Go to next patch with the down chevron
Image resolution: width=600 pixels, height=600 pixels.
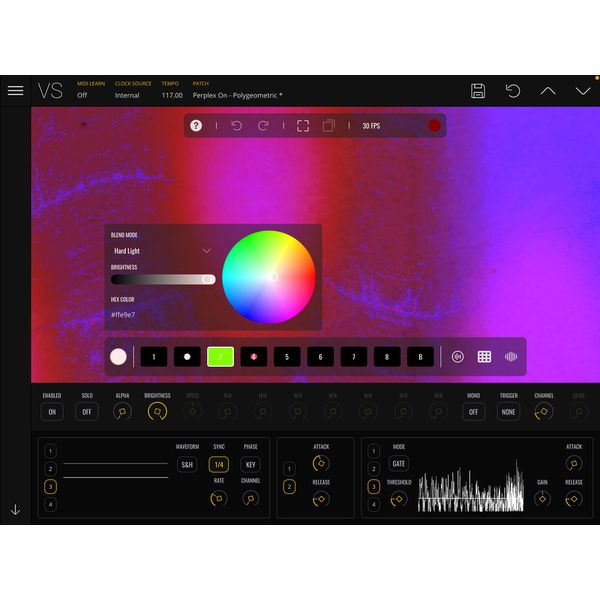tap(583, 91)
